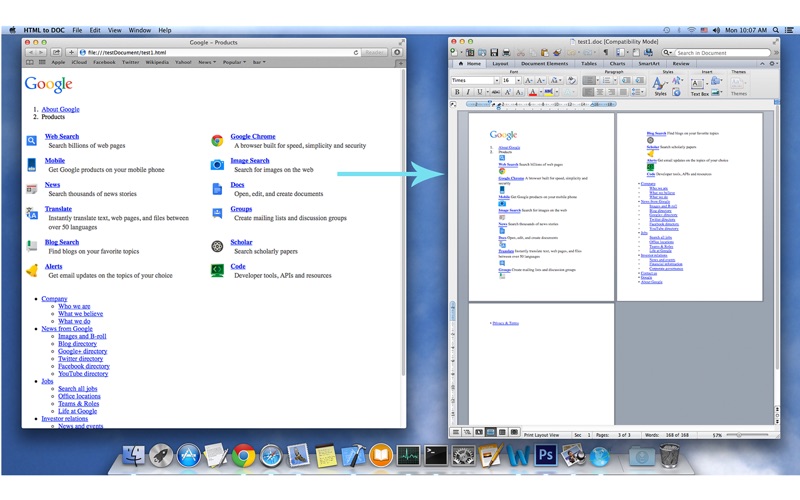This screenshot has height=500, width=800.
Task: Toggle Align Text Right
Action: [611, 92]
